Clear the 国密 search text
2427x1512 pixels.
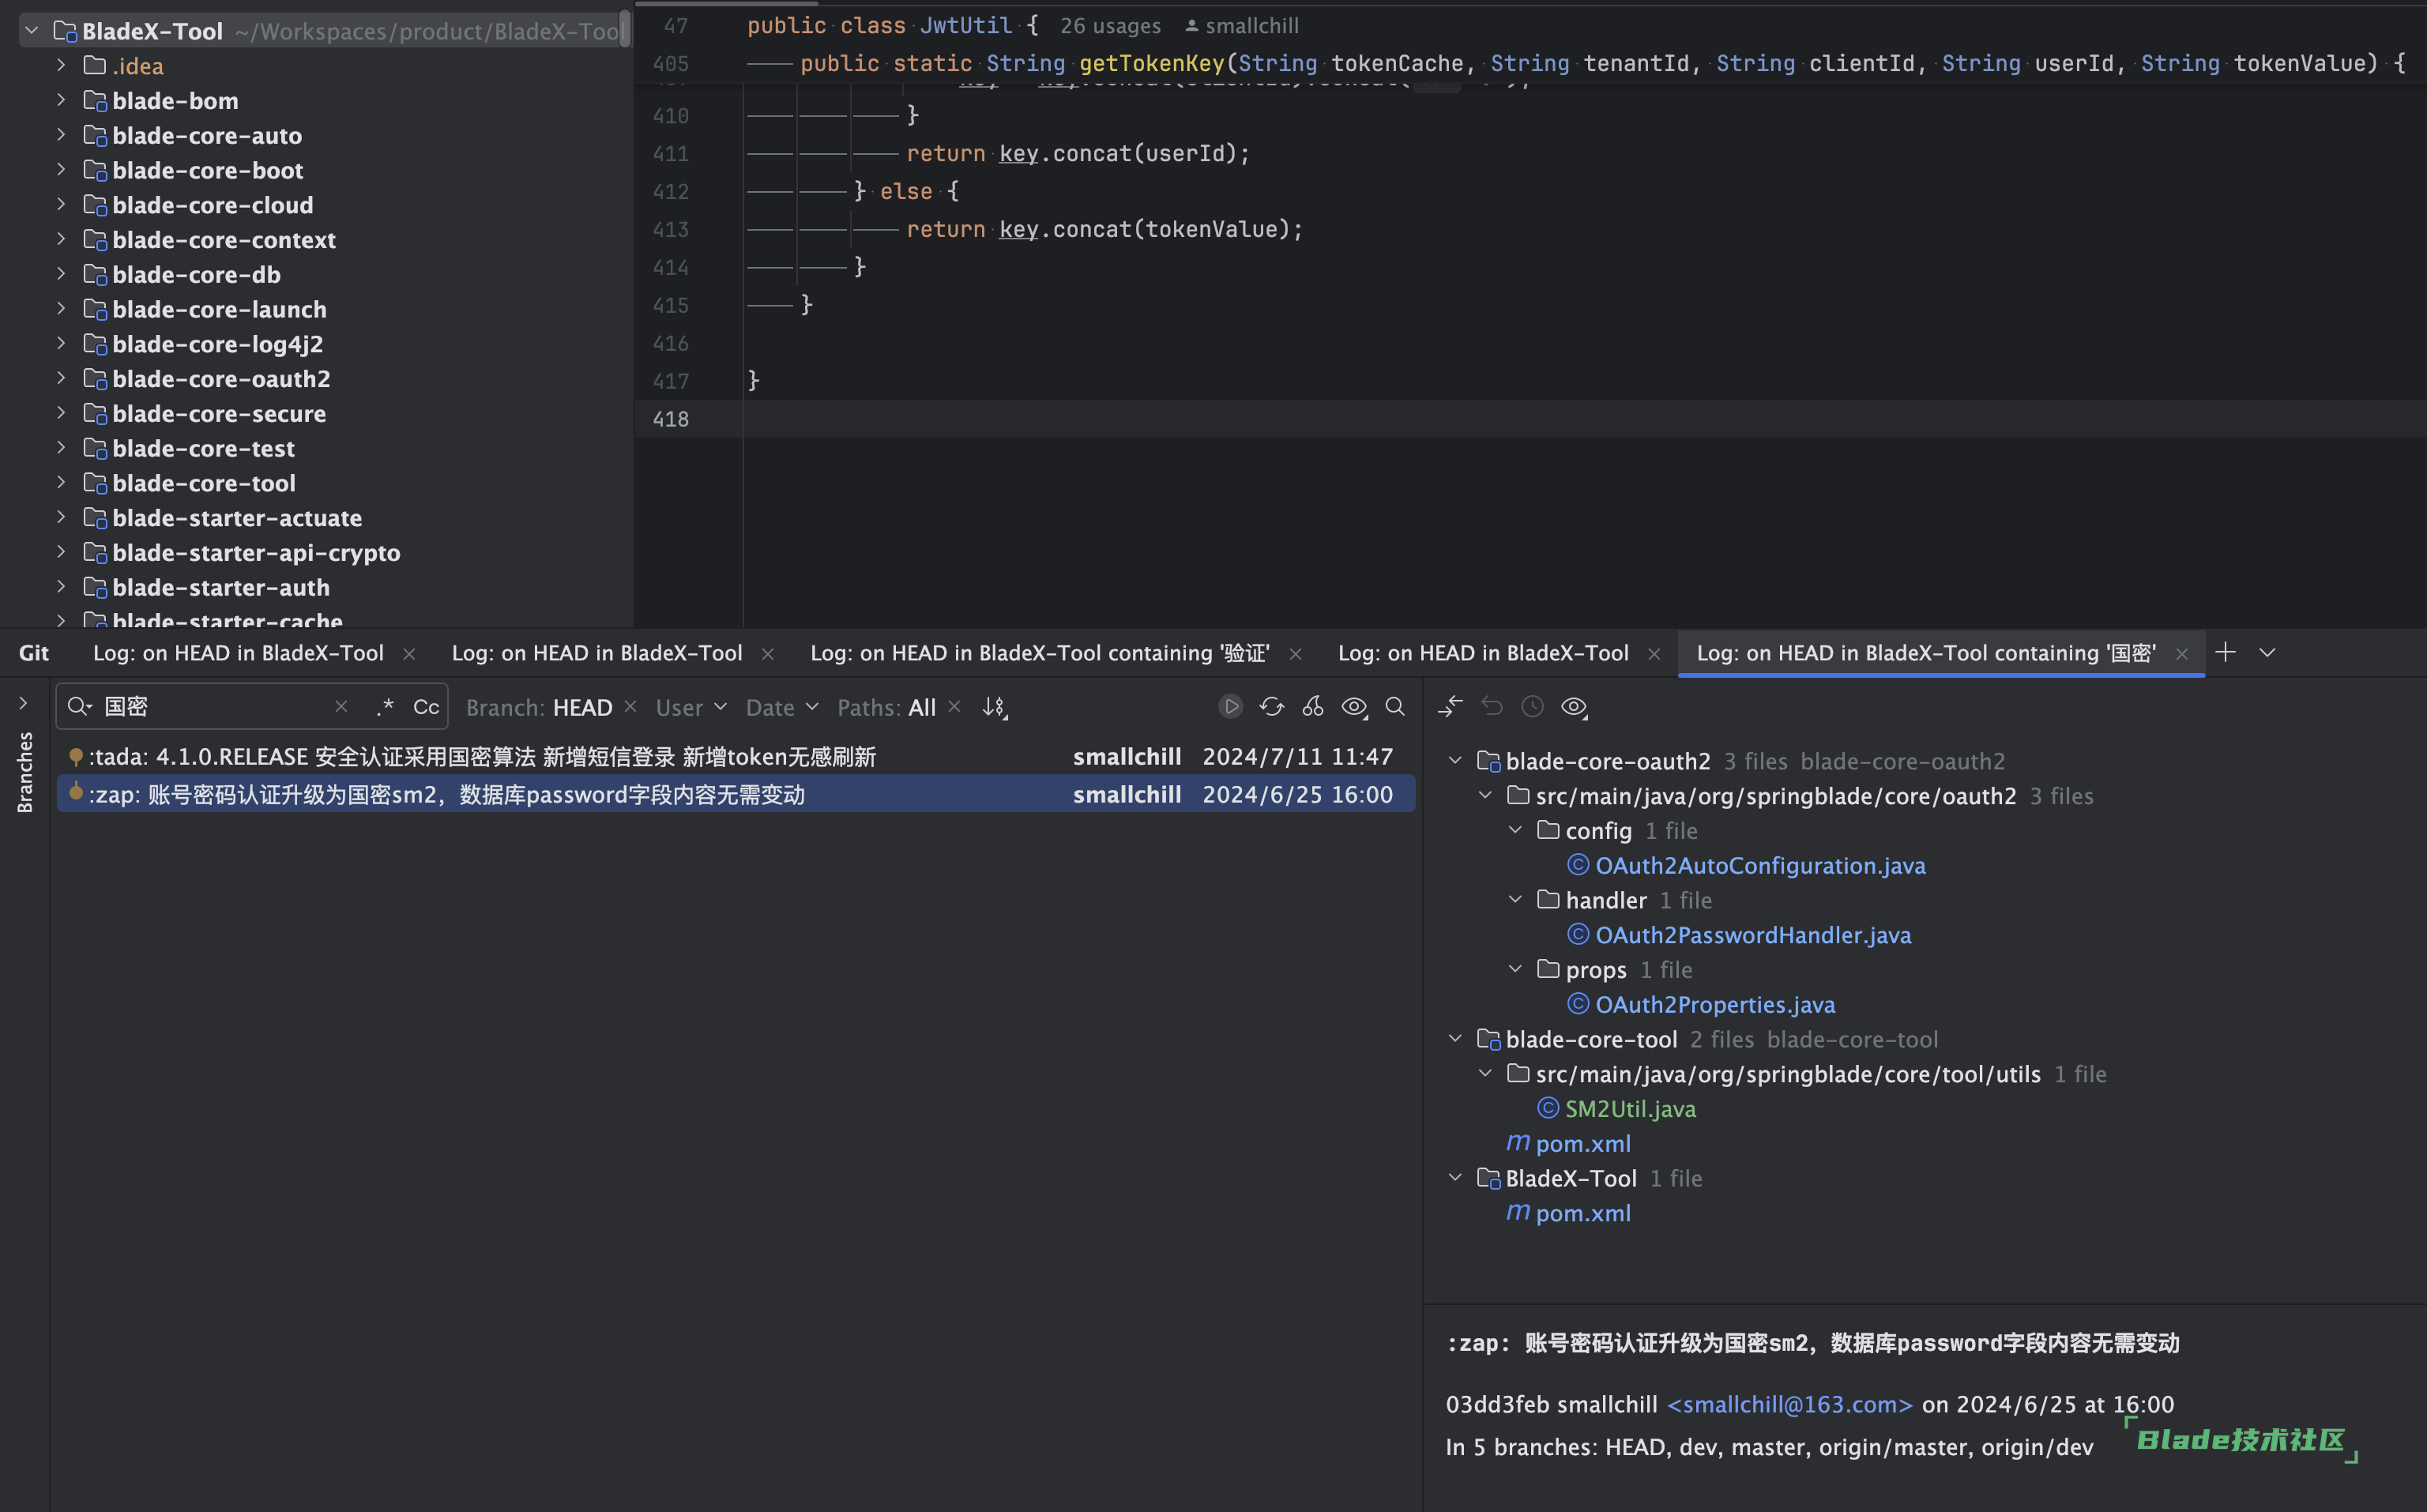pyautogui.click(x=341, y=707)
